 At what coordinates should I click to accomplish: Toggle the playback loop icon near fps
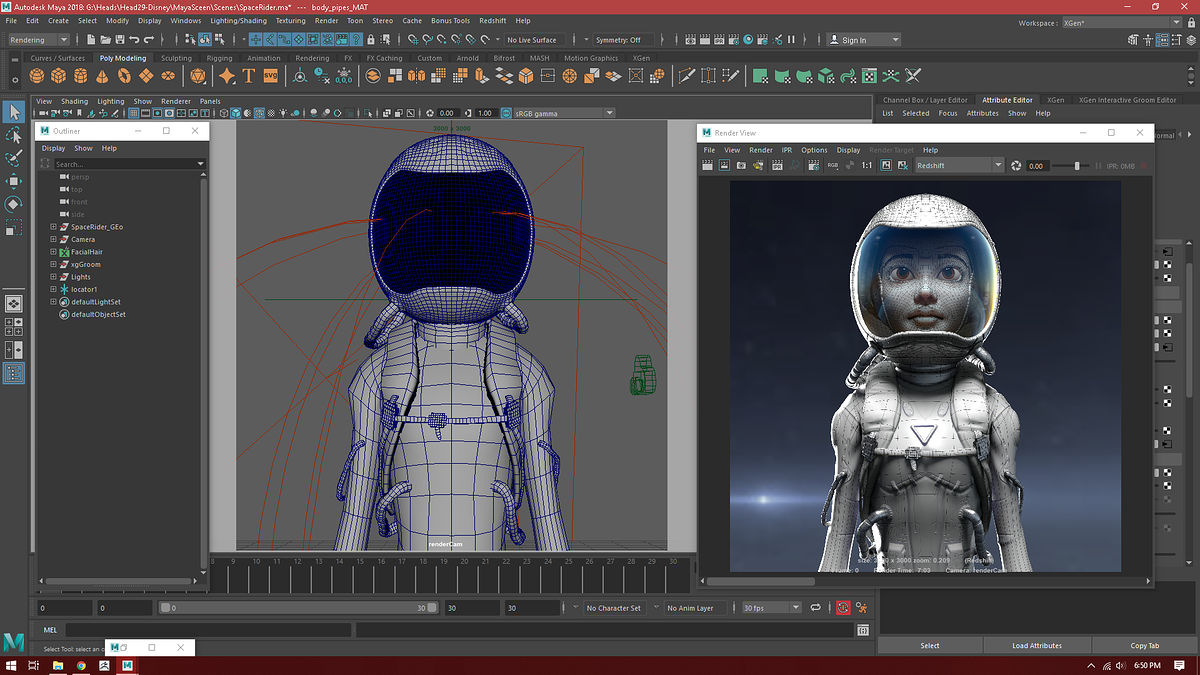[x=816, y=607]
